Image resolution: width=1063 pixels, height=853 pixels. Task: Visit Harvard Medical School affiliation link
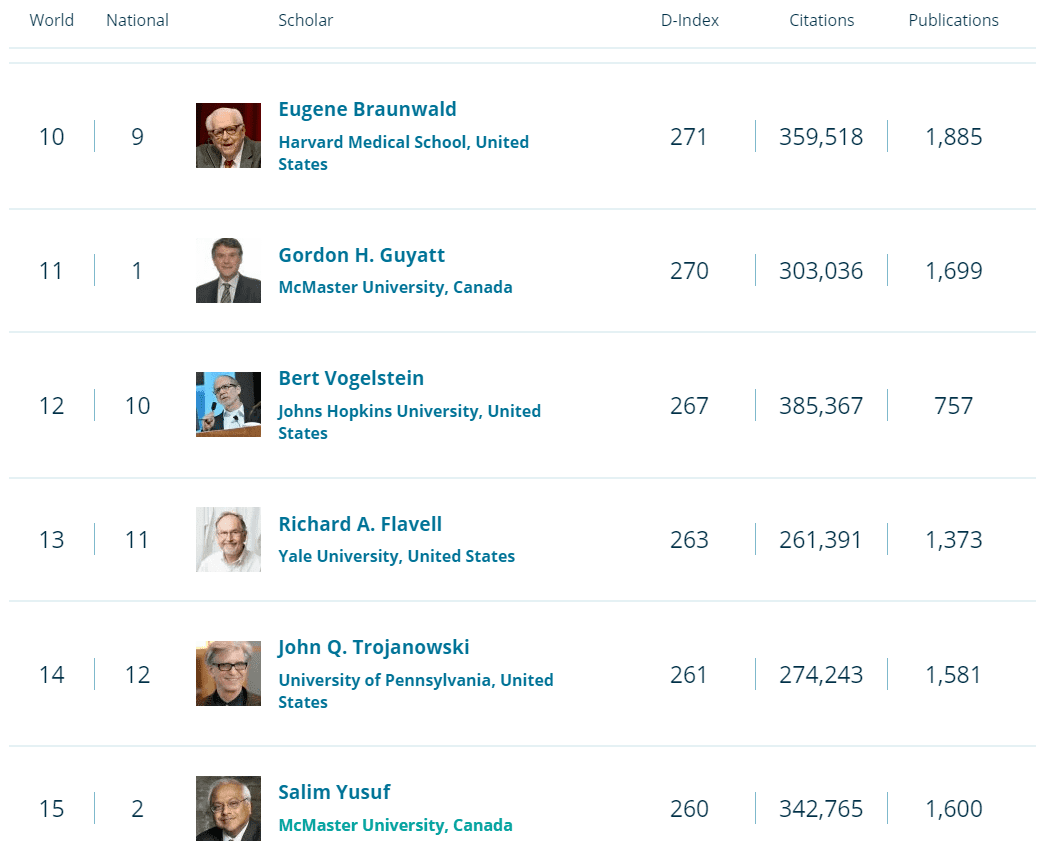(x=404, y=142)
